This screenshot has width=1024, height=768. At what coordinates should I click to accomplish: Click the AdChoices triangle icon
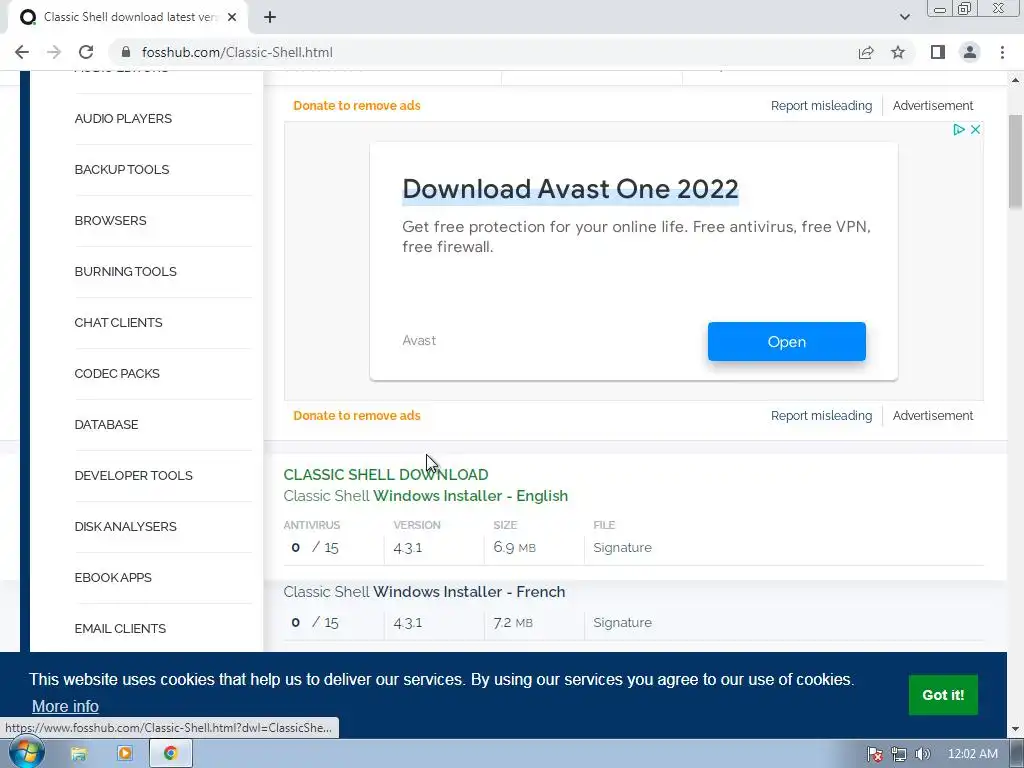(x=959, y=129)
